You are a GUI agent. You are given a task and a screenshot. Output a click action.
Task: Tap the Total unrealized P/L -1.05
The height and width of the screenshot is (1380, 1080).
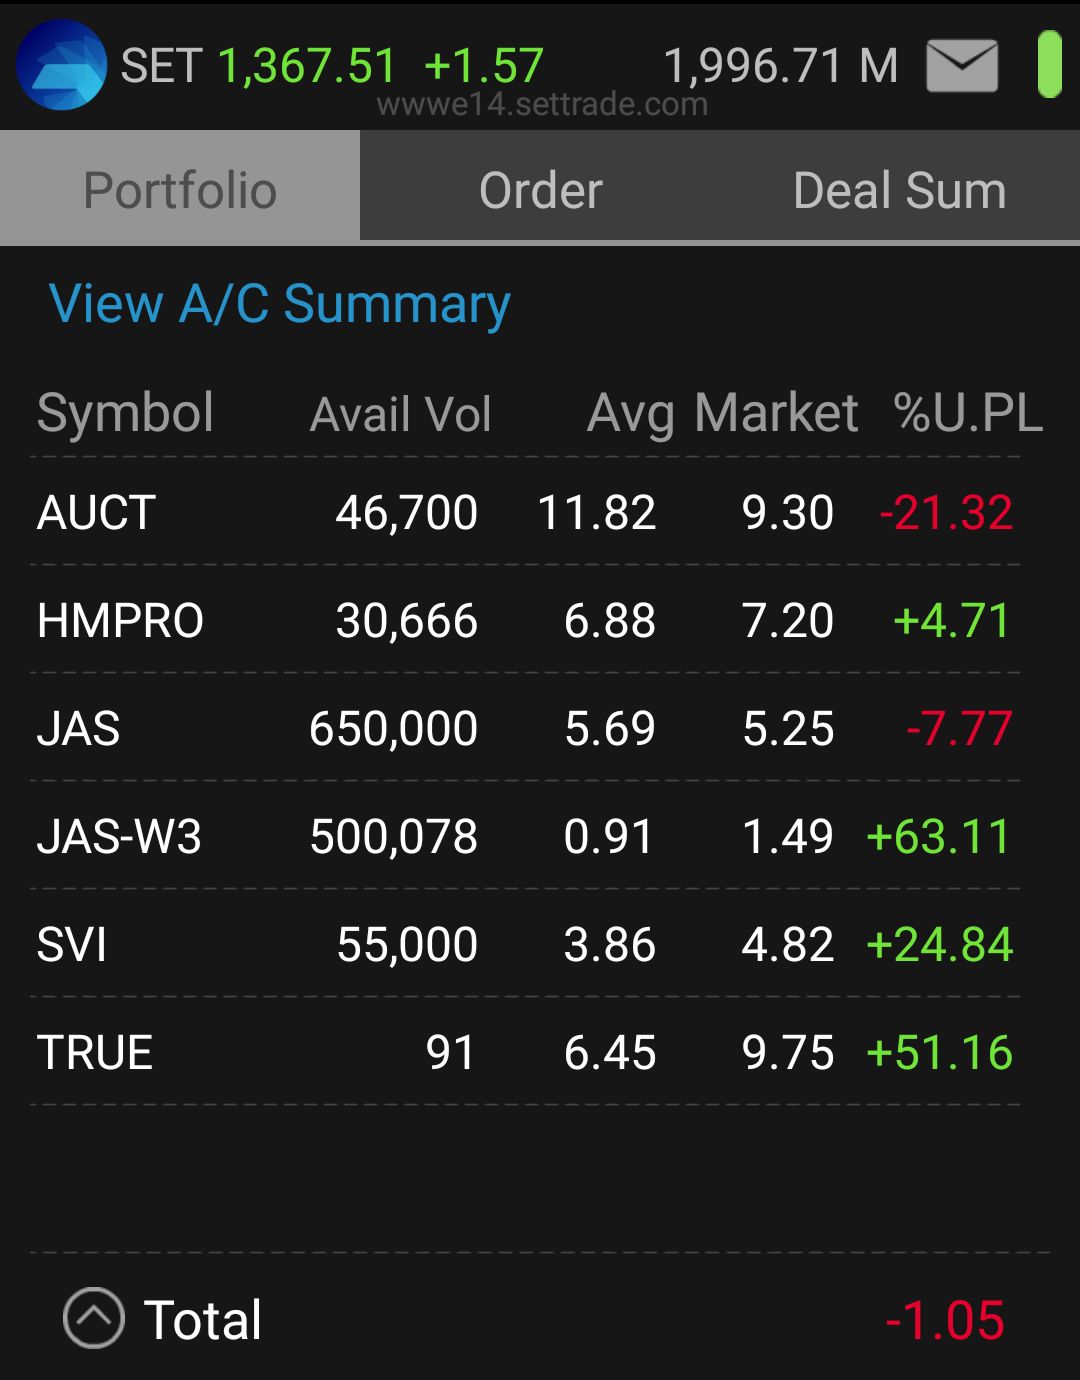(x=945, y=1320)
